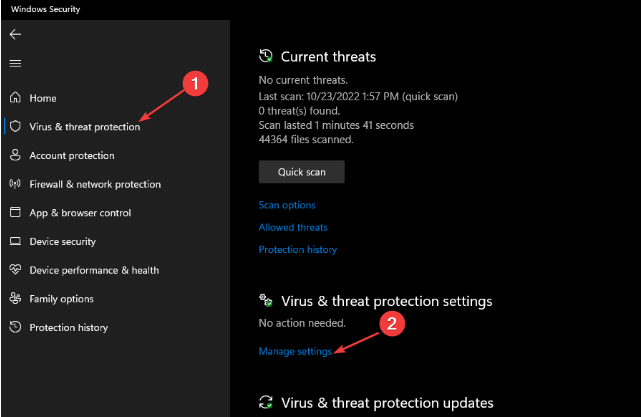Click the Home house icon
The width and height of the screenshot is (642, 417).
[x=15, y=98]
